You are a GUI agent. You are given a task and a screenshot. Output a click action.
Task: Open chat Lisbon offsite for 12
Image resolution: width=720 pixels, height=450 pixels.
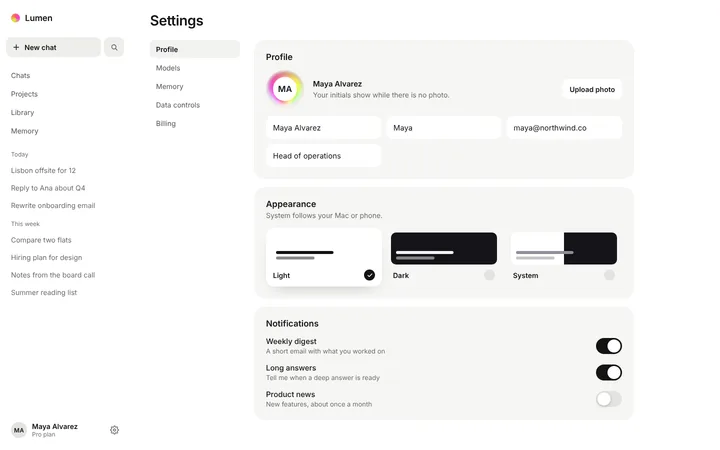(x=43, y=170)
